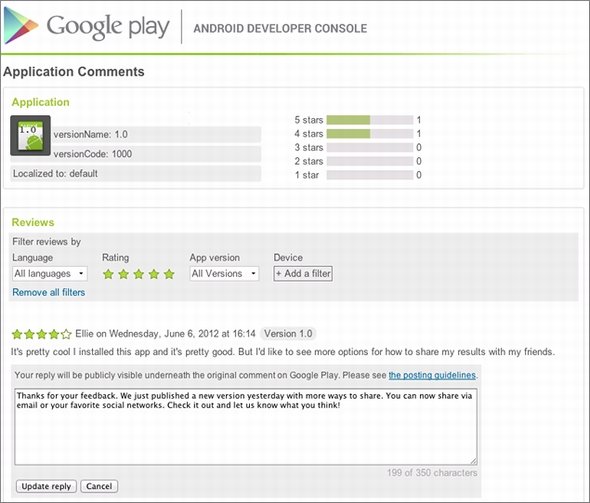Click the 4 stars rating bar

(370, 134)
